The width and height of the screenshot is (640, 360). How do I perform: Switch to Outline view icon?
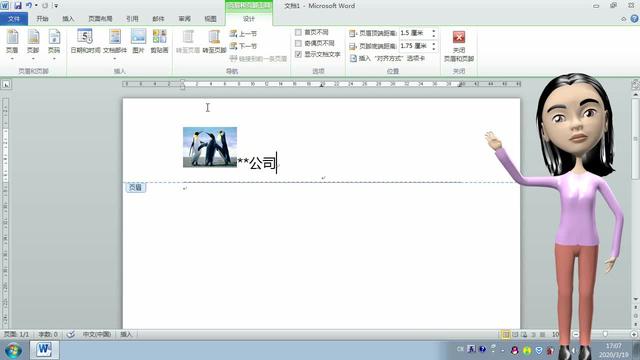(533, 334)
